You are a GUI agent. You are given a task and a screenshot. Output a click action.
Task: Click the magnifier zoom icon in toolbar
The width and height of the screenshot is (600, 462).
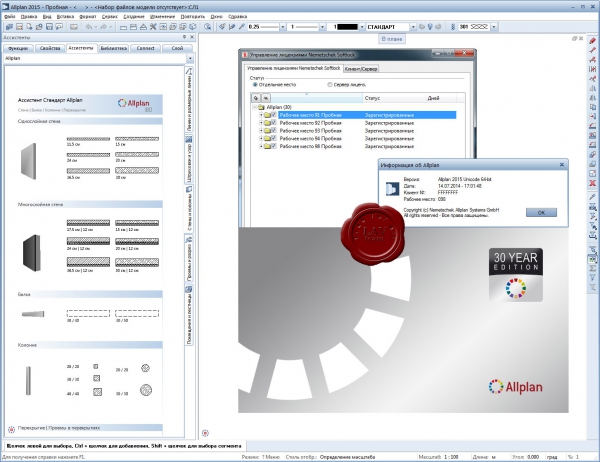pos(207,27)
